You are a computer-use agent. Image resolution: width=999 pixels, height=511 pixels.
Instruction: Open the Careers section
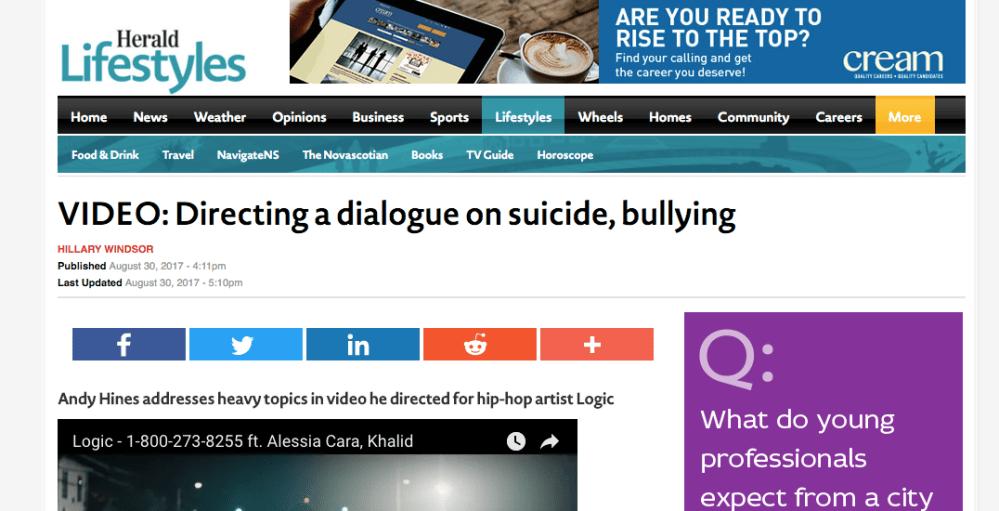(838, 117)
